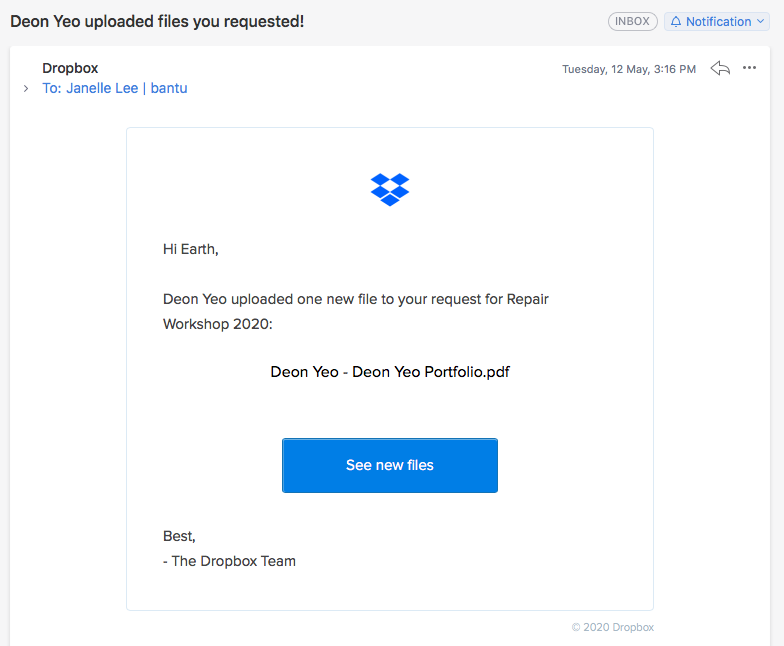Click the See new files button
Image resolution: width=784 pixels, height=646 pixels.
tap(390, 465)
